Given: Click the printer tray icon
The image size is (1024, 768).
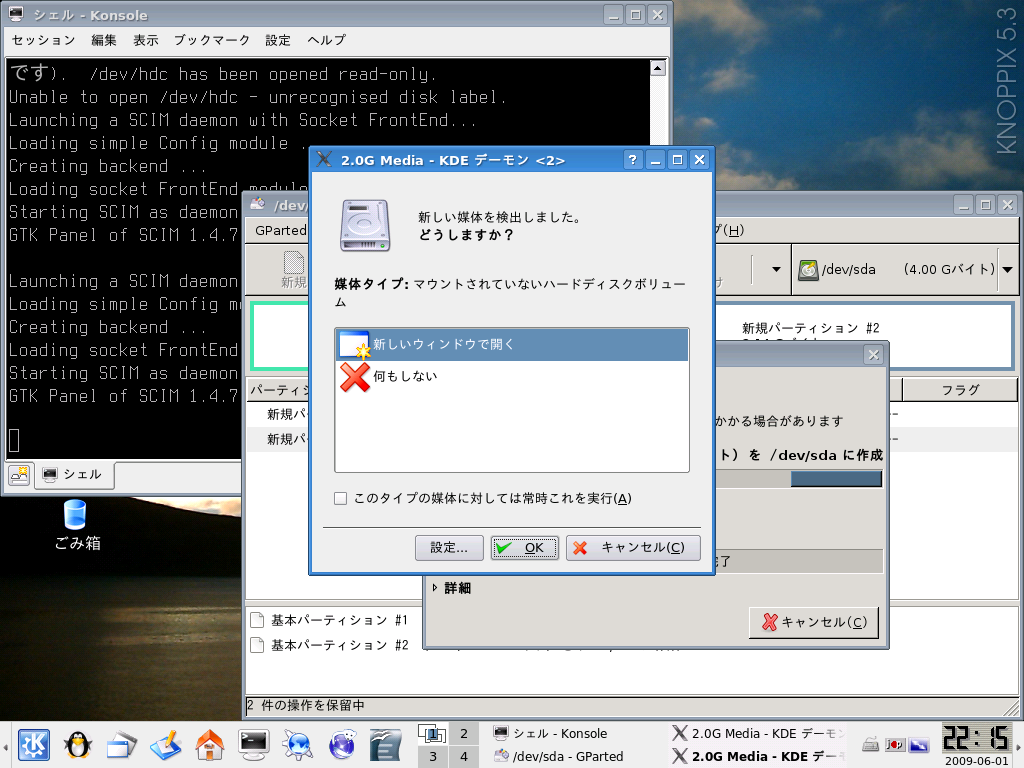Looking at the screenshot, I should coord(871,744).
